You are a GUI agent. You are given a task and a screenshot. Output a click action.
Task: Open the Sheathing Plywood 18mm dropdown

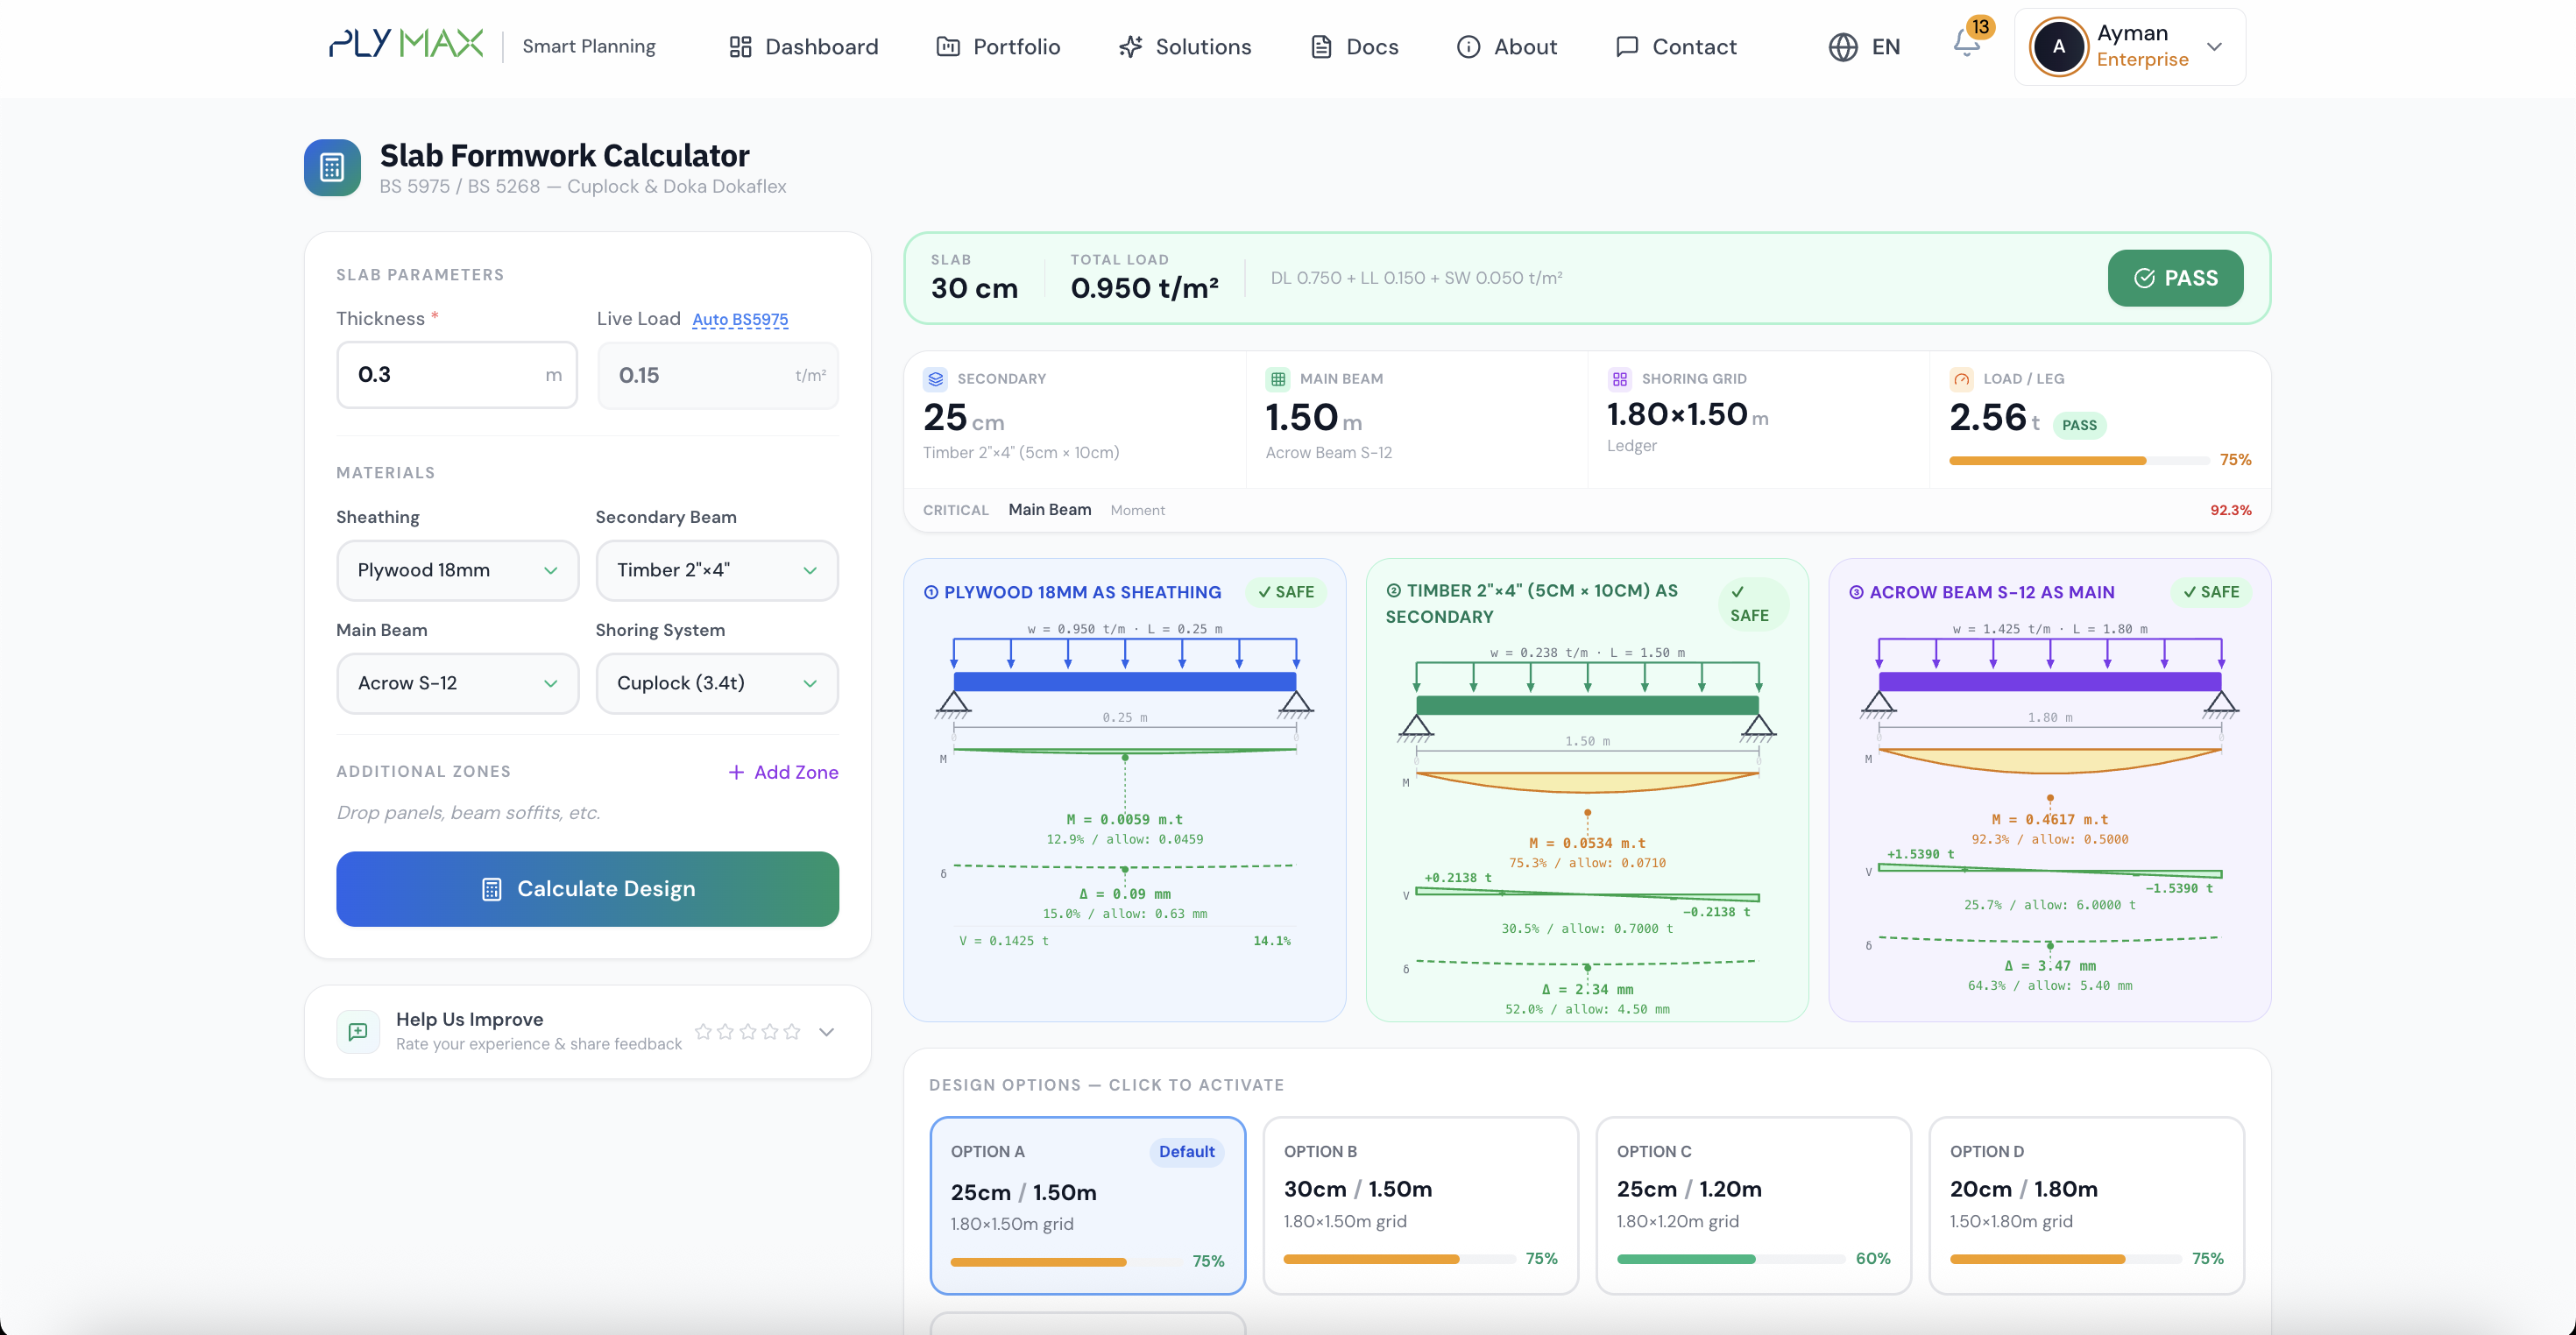tap(457, 570)
